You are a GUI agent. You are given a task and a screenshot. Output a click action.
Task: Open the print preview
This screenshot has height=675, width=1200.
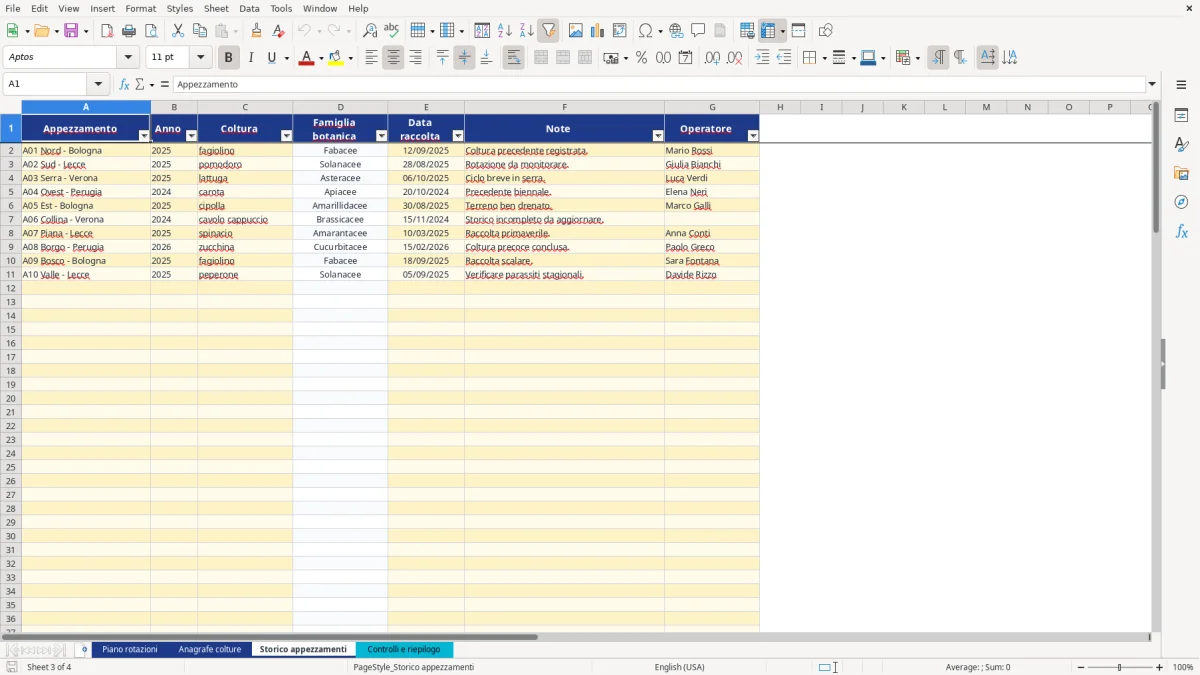pos(151,31)
